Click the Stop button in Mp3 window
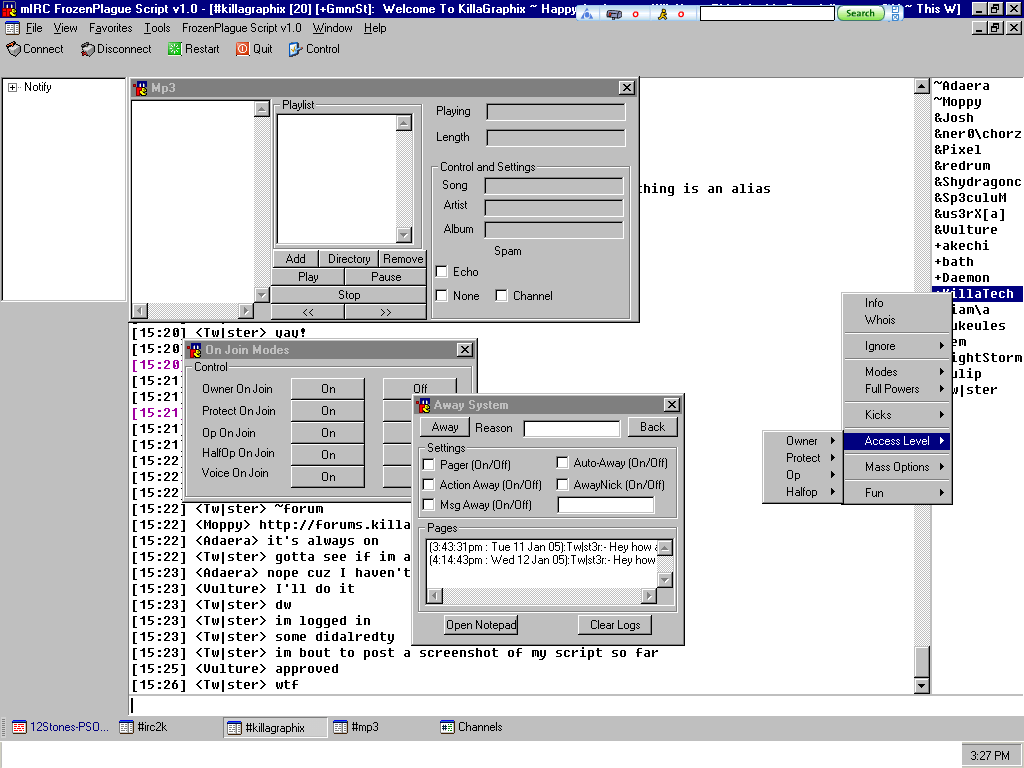 pyautogui.click(x=349, y=295)
